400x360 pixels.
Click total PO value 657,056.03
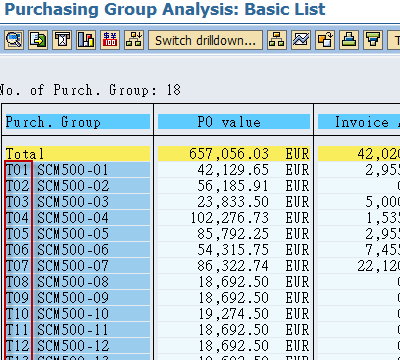(229, 154)
